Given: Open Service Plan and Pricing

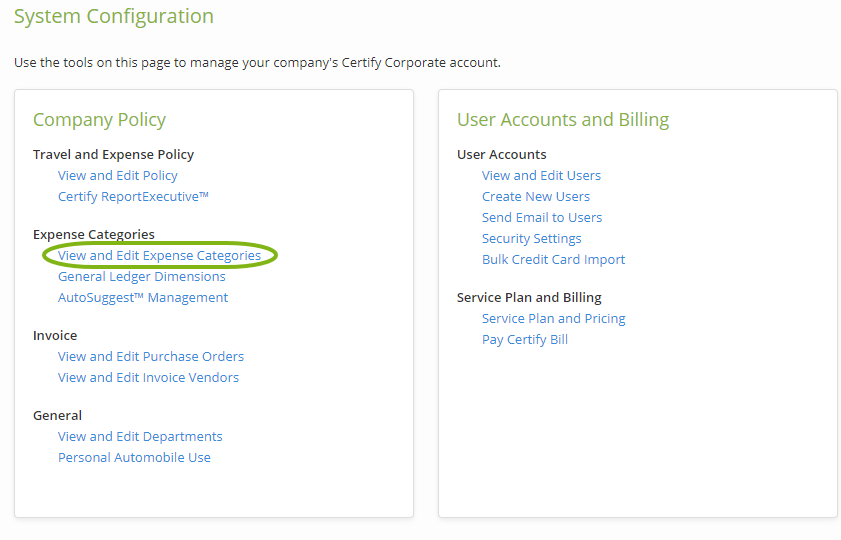Looking at the screenshot, I should tap(553, 318).
